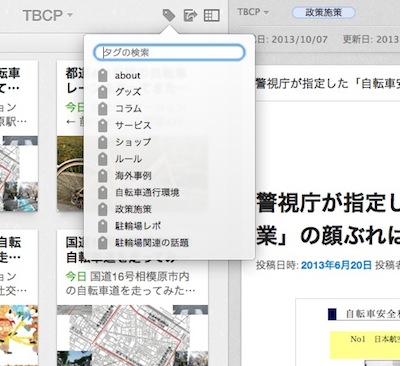Select the about tag
400x366 pixels.
pos(128,75)
